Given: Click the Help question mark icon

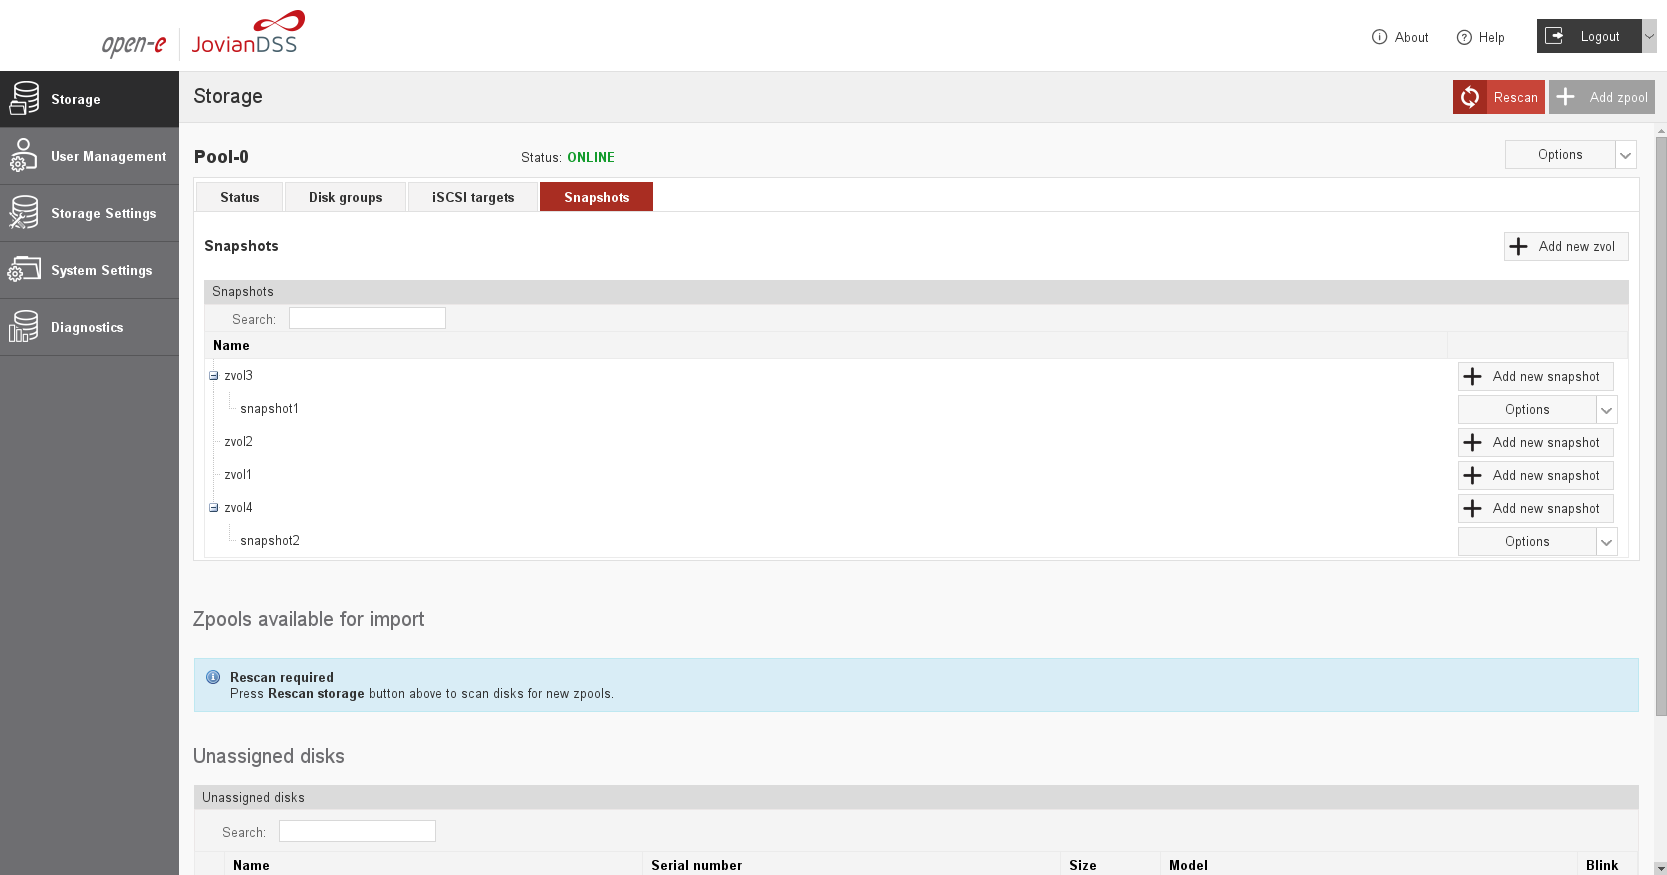Looking at the screenshot, I should click(1464, 37).
